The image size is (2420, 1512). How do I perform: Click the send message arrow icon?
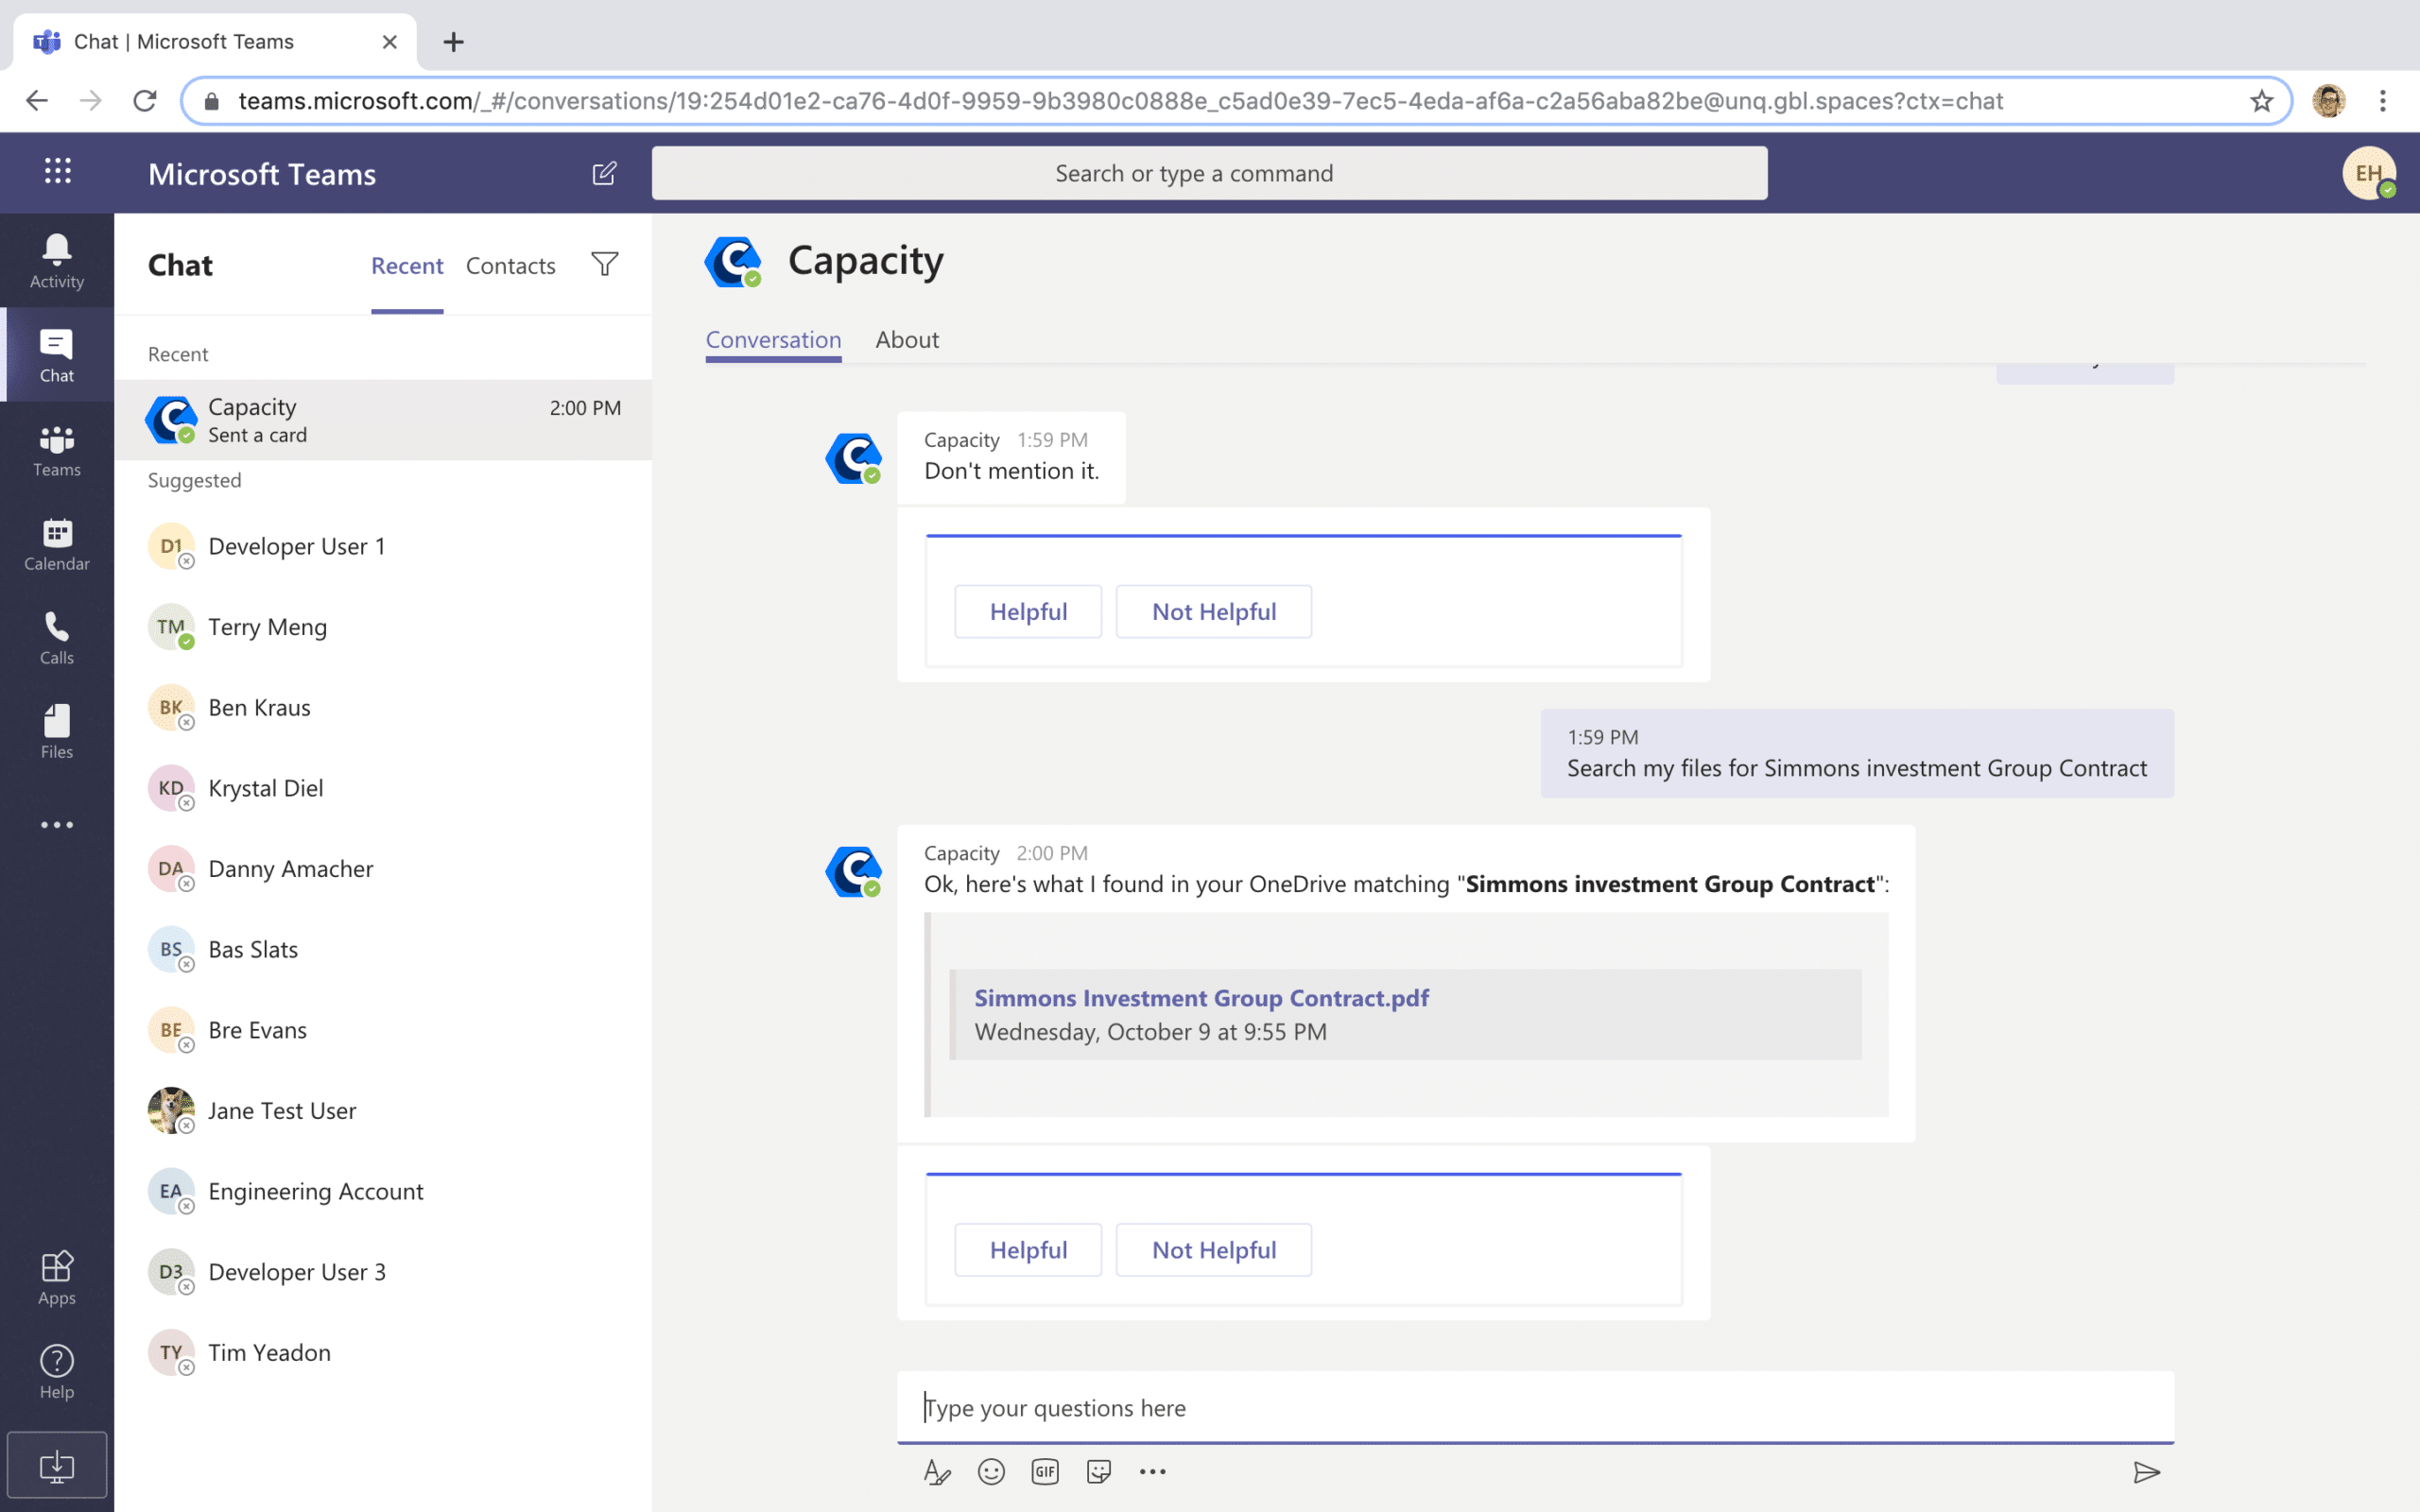point(2146,1472)
